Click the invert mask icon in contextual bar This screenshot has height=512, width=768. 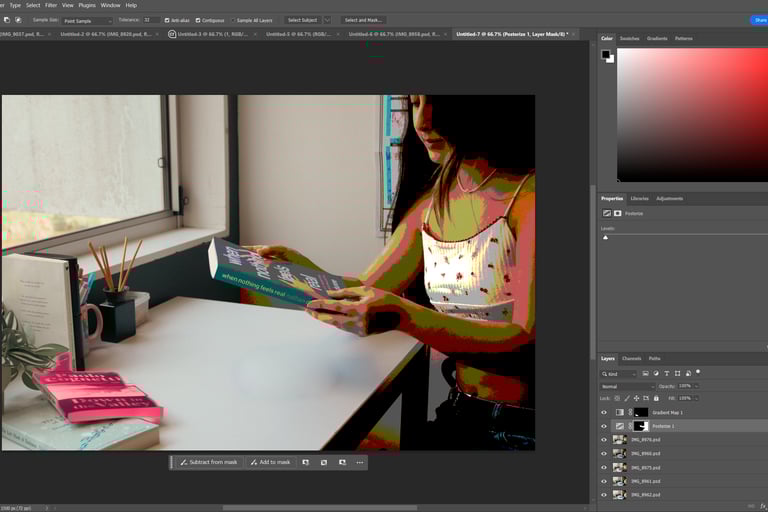point(324,462)
